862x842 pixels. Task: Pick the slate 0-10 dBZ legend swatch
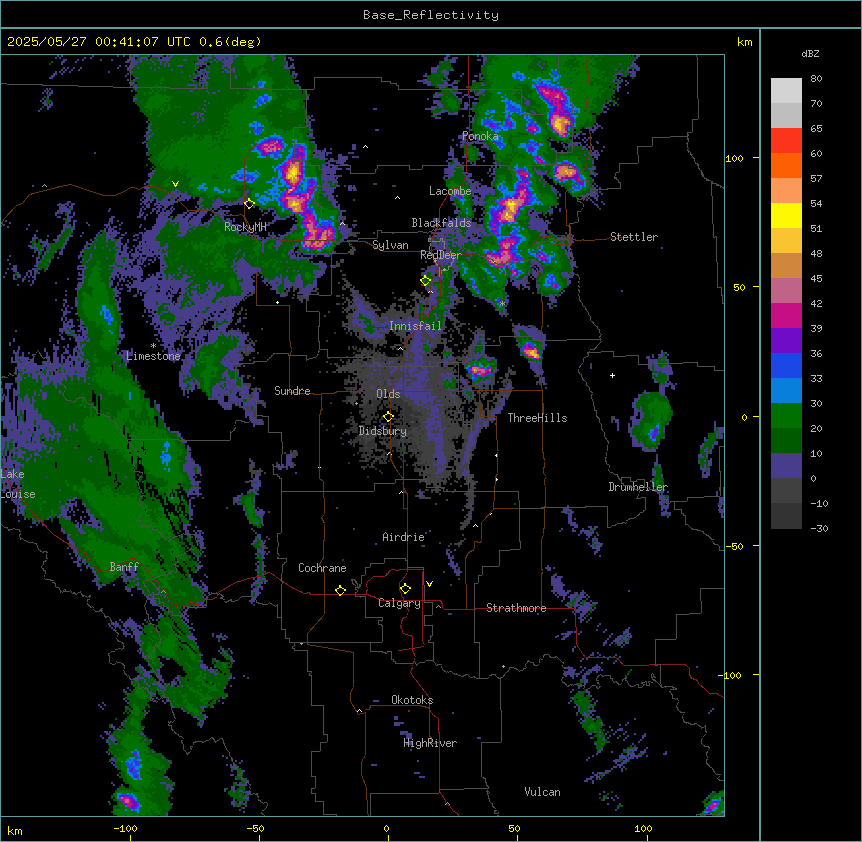click(x=786, y=466)
